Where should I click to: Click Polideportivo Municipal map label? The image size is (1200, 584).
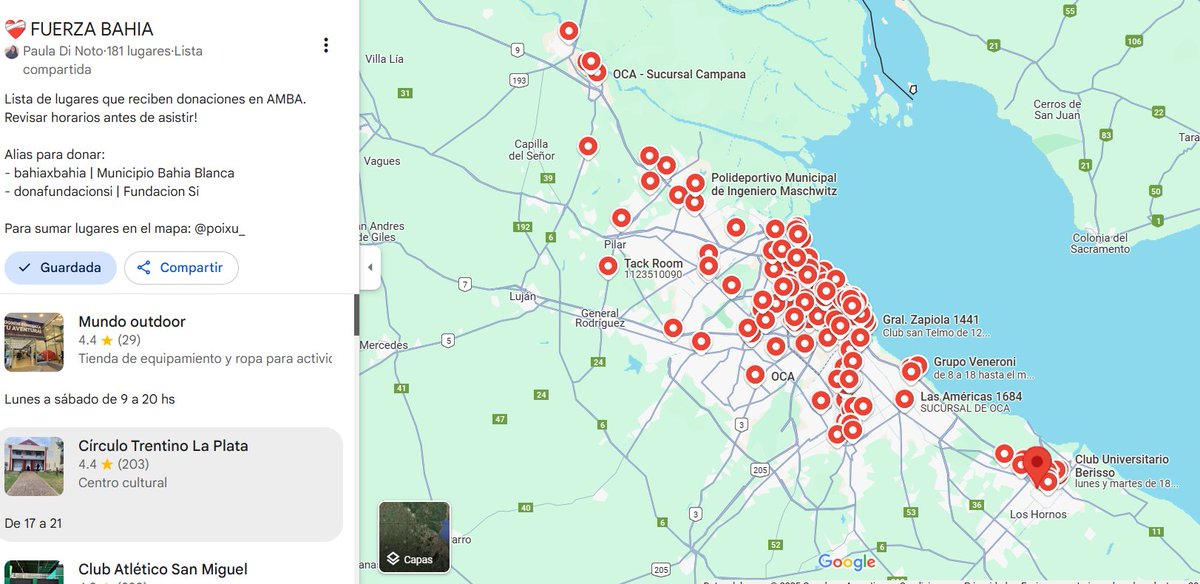(774, 184)
